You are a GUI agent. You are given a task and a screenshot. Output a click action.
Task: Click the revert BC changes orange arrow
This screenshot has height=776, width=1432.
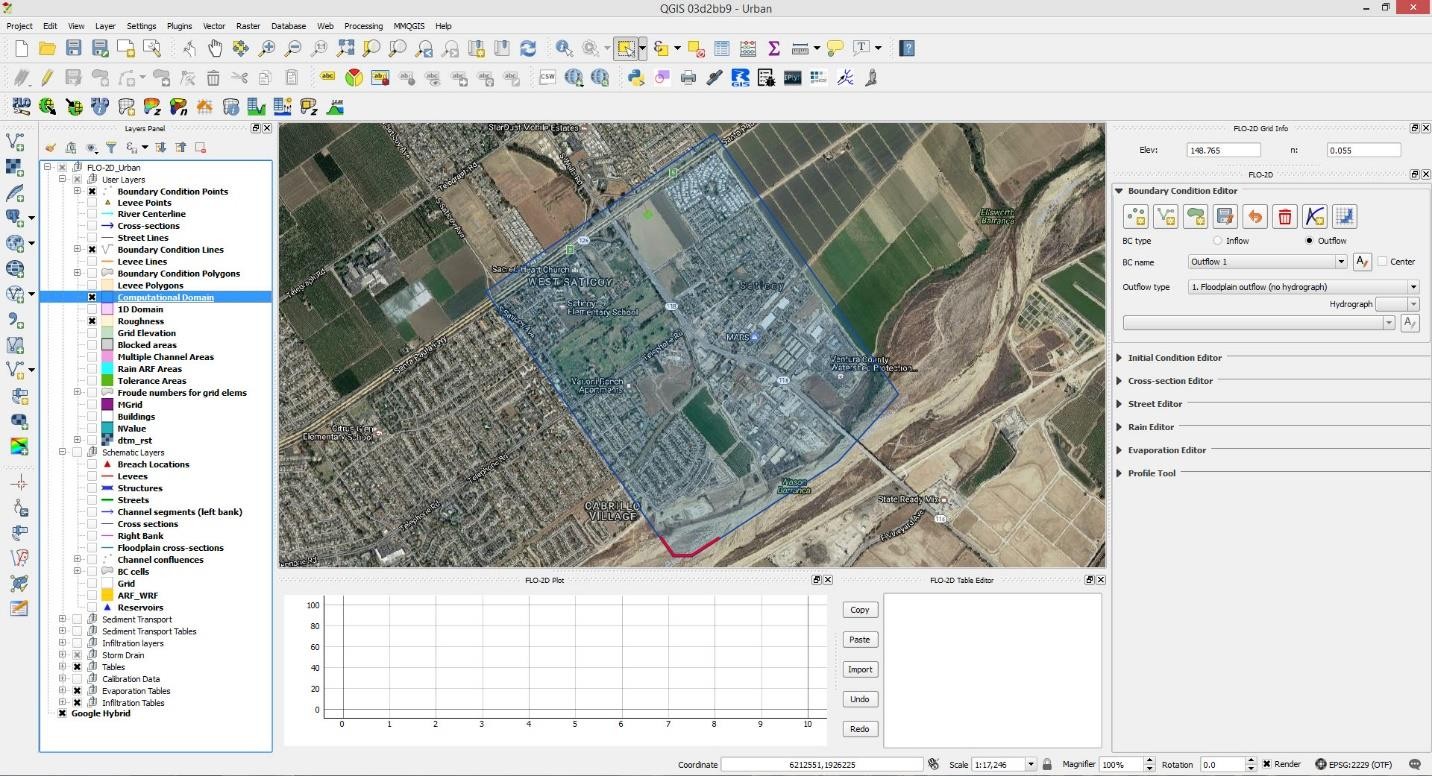click(x=1255, y=216)
